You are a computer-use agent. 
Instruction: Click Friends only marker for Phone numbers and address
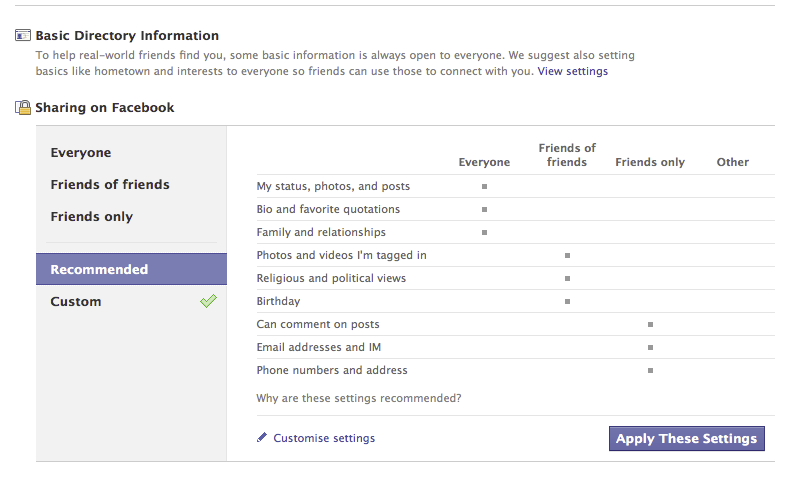[650, 370]
